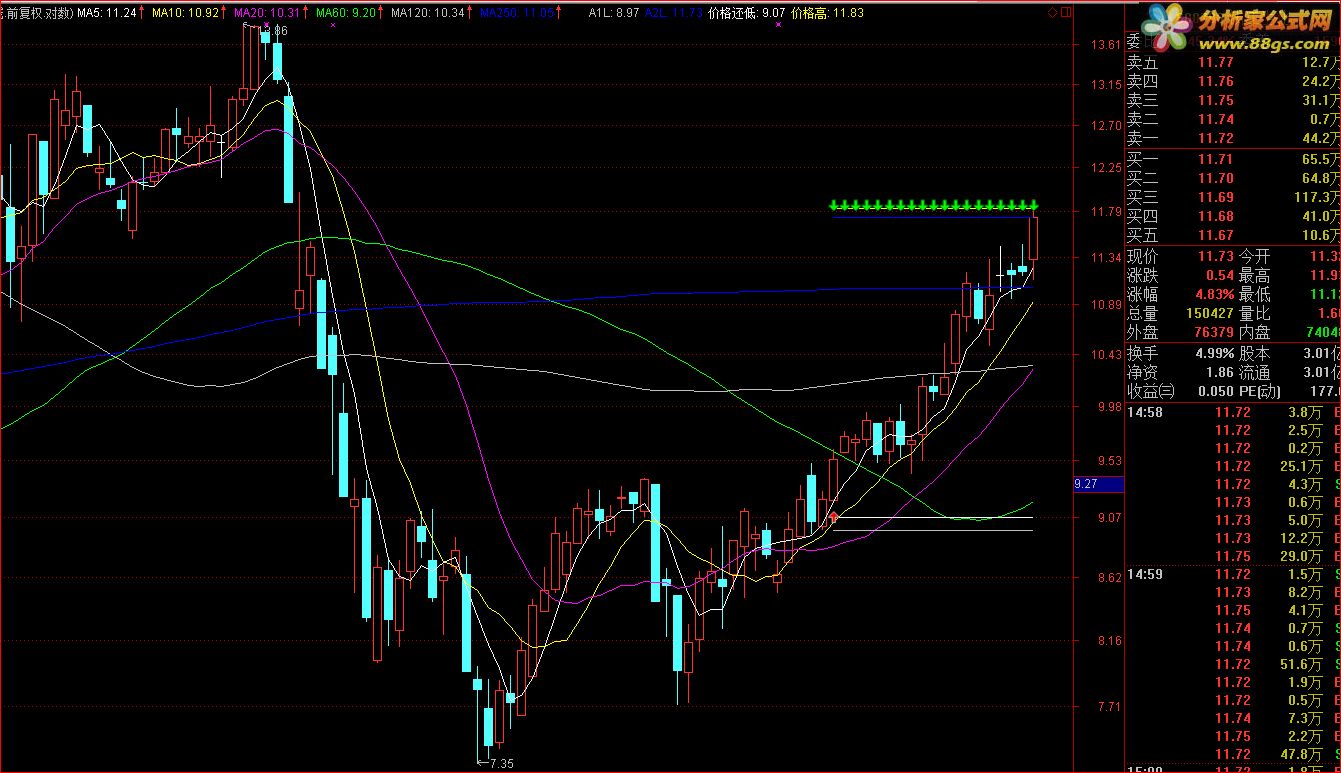1341x773 pixels.
Task: Click the A1L: 8.97 value
Action: pyautogui.click(x=614, y=13)
